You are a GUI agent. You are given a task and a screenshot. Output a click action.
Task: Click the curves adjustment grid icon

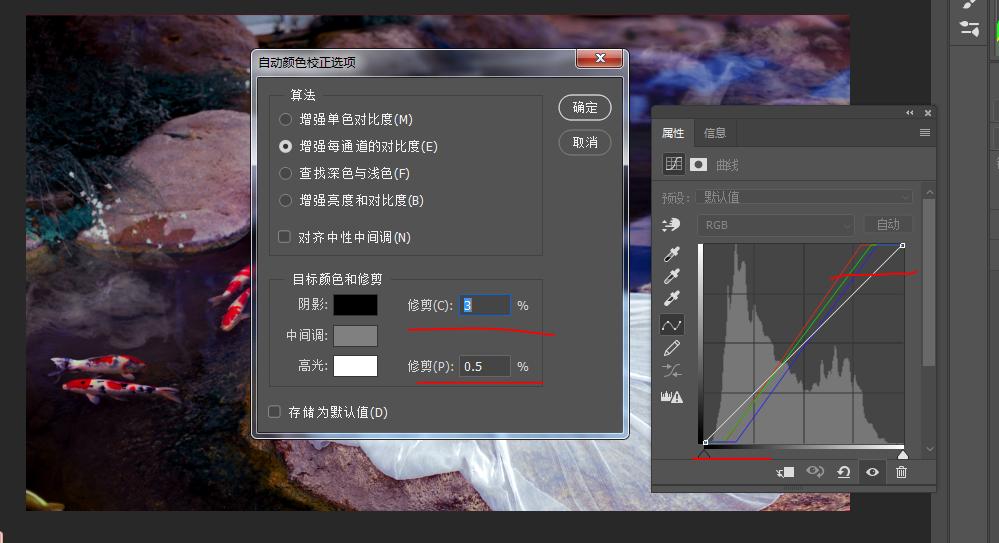[x=673, y=164]
